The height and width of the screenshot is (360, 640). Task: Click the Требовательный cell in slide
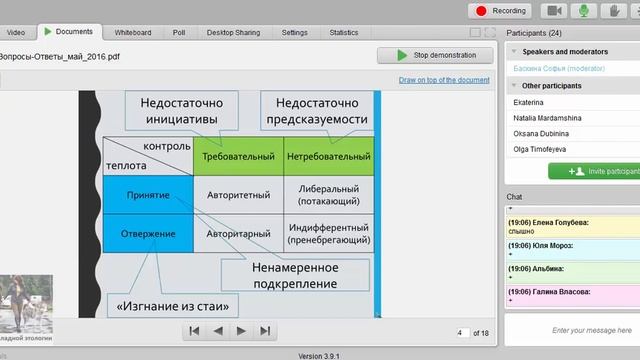pyautogui.click(x=238, y=156)
